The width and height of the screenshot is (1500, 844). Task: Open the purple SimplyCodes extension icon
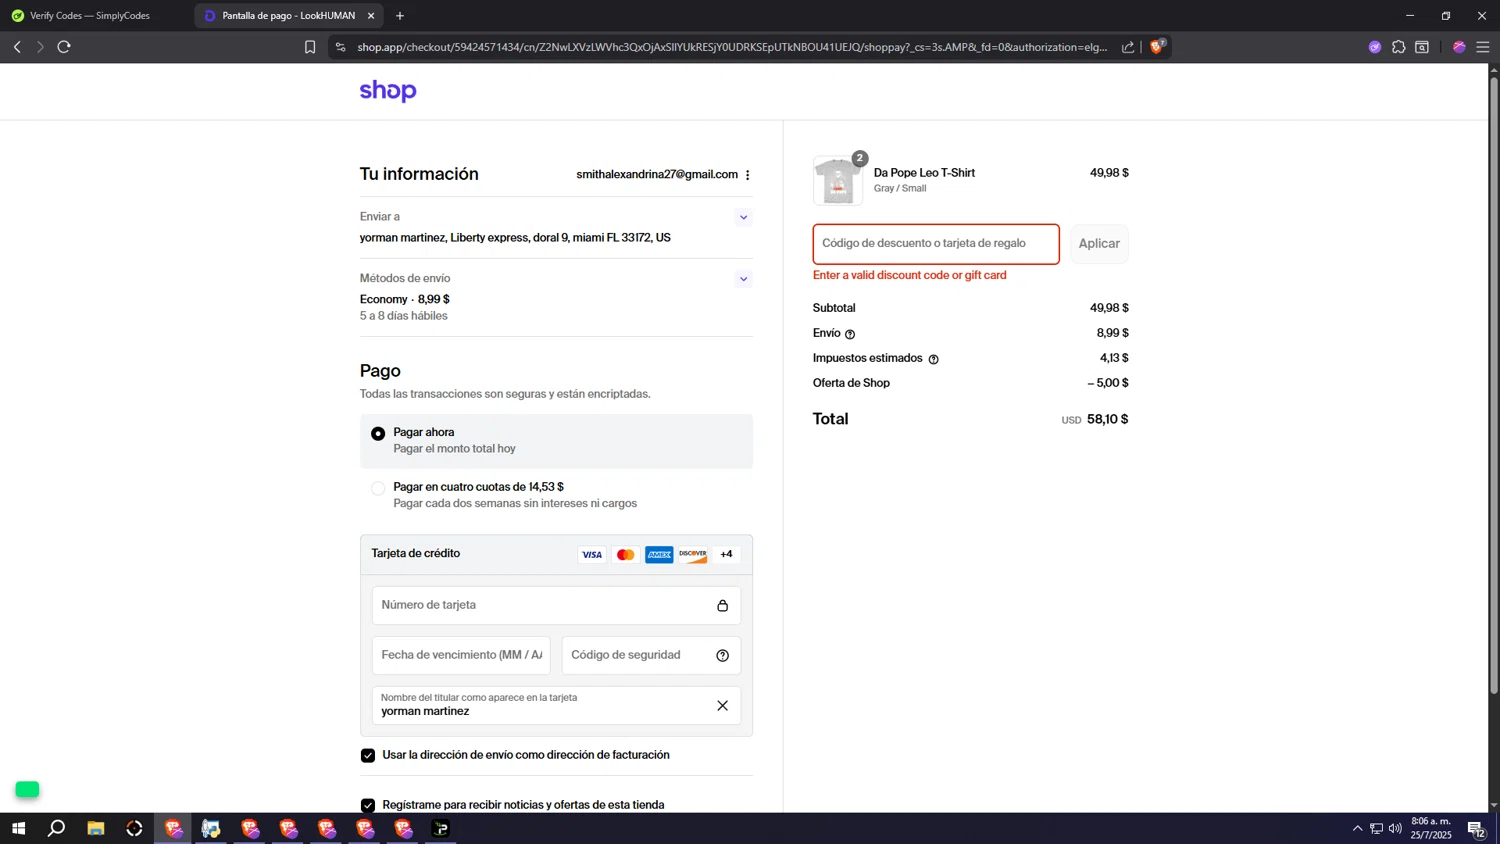coord(1375,47)
